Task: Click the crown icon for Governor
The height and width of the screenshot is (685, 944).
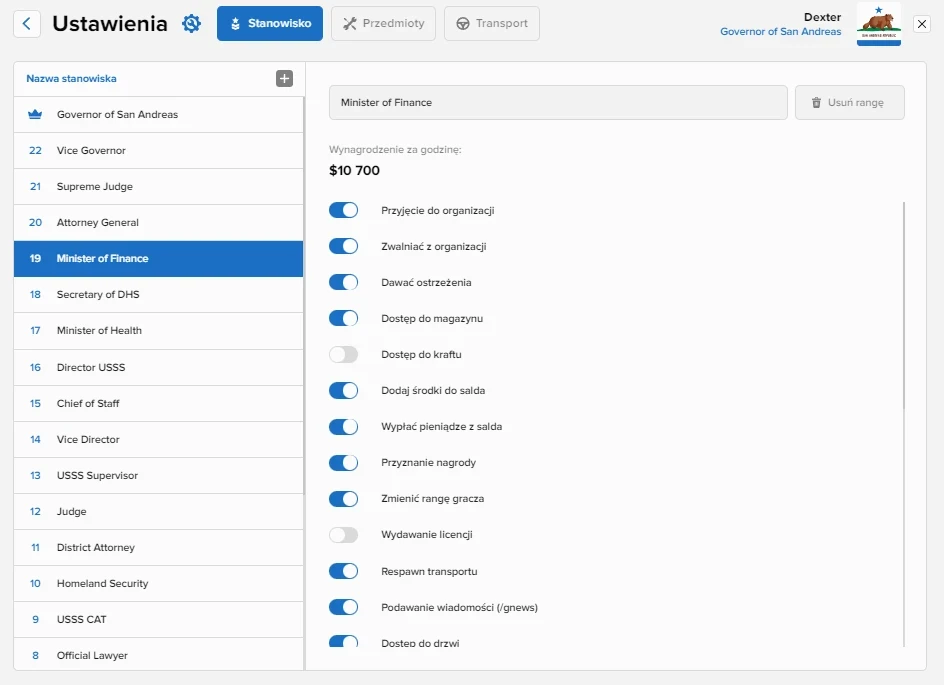Action: pos(35,115)
